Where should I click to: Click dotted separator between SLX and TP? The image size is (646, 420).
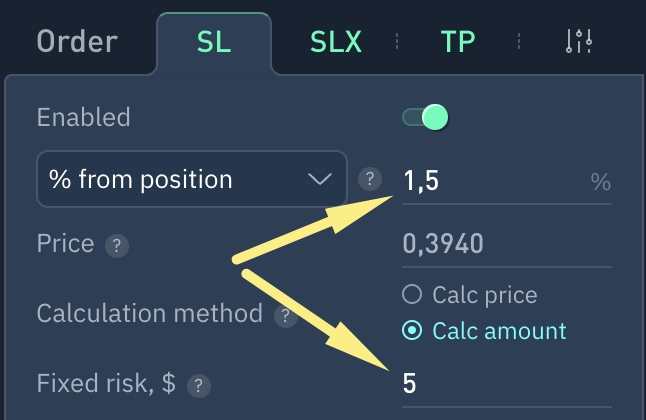click(x=397, y=41)
